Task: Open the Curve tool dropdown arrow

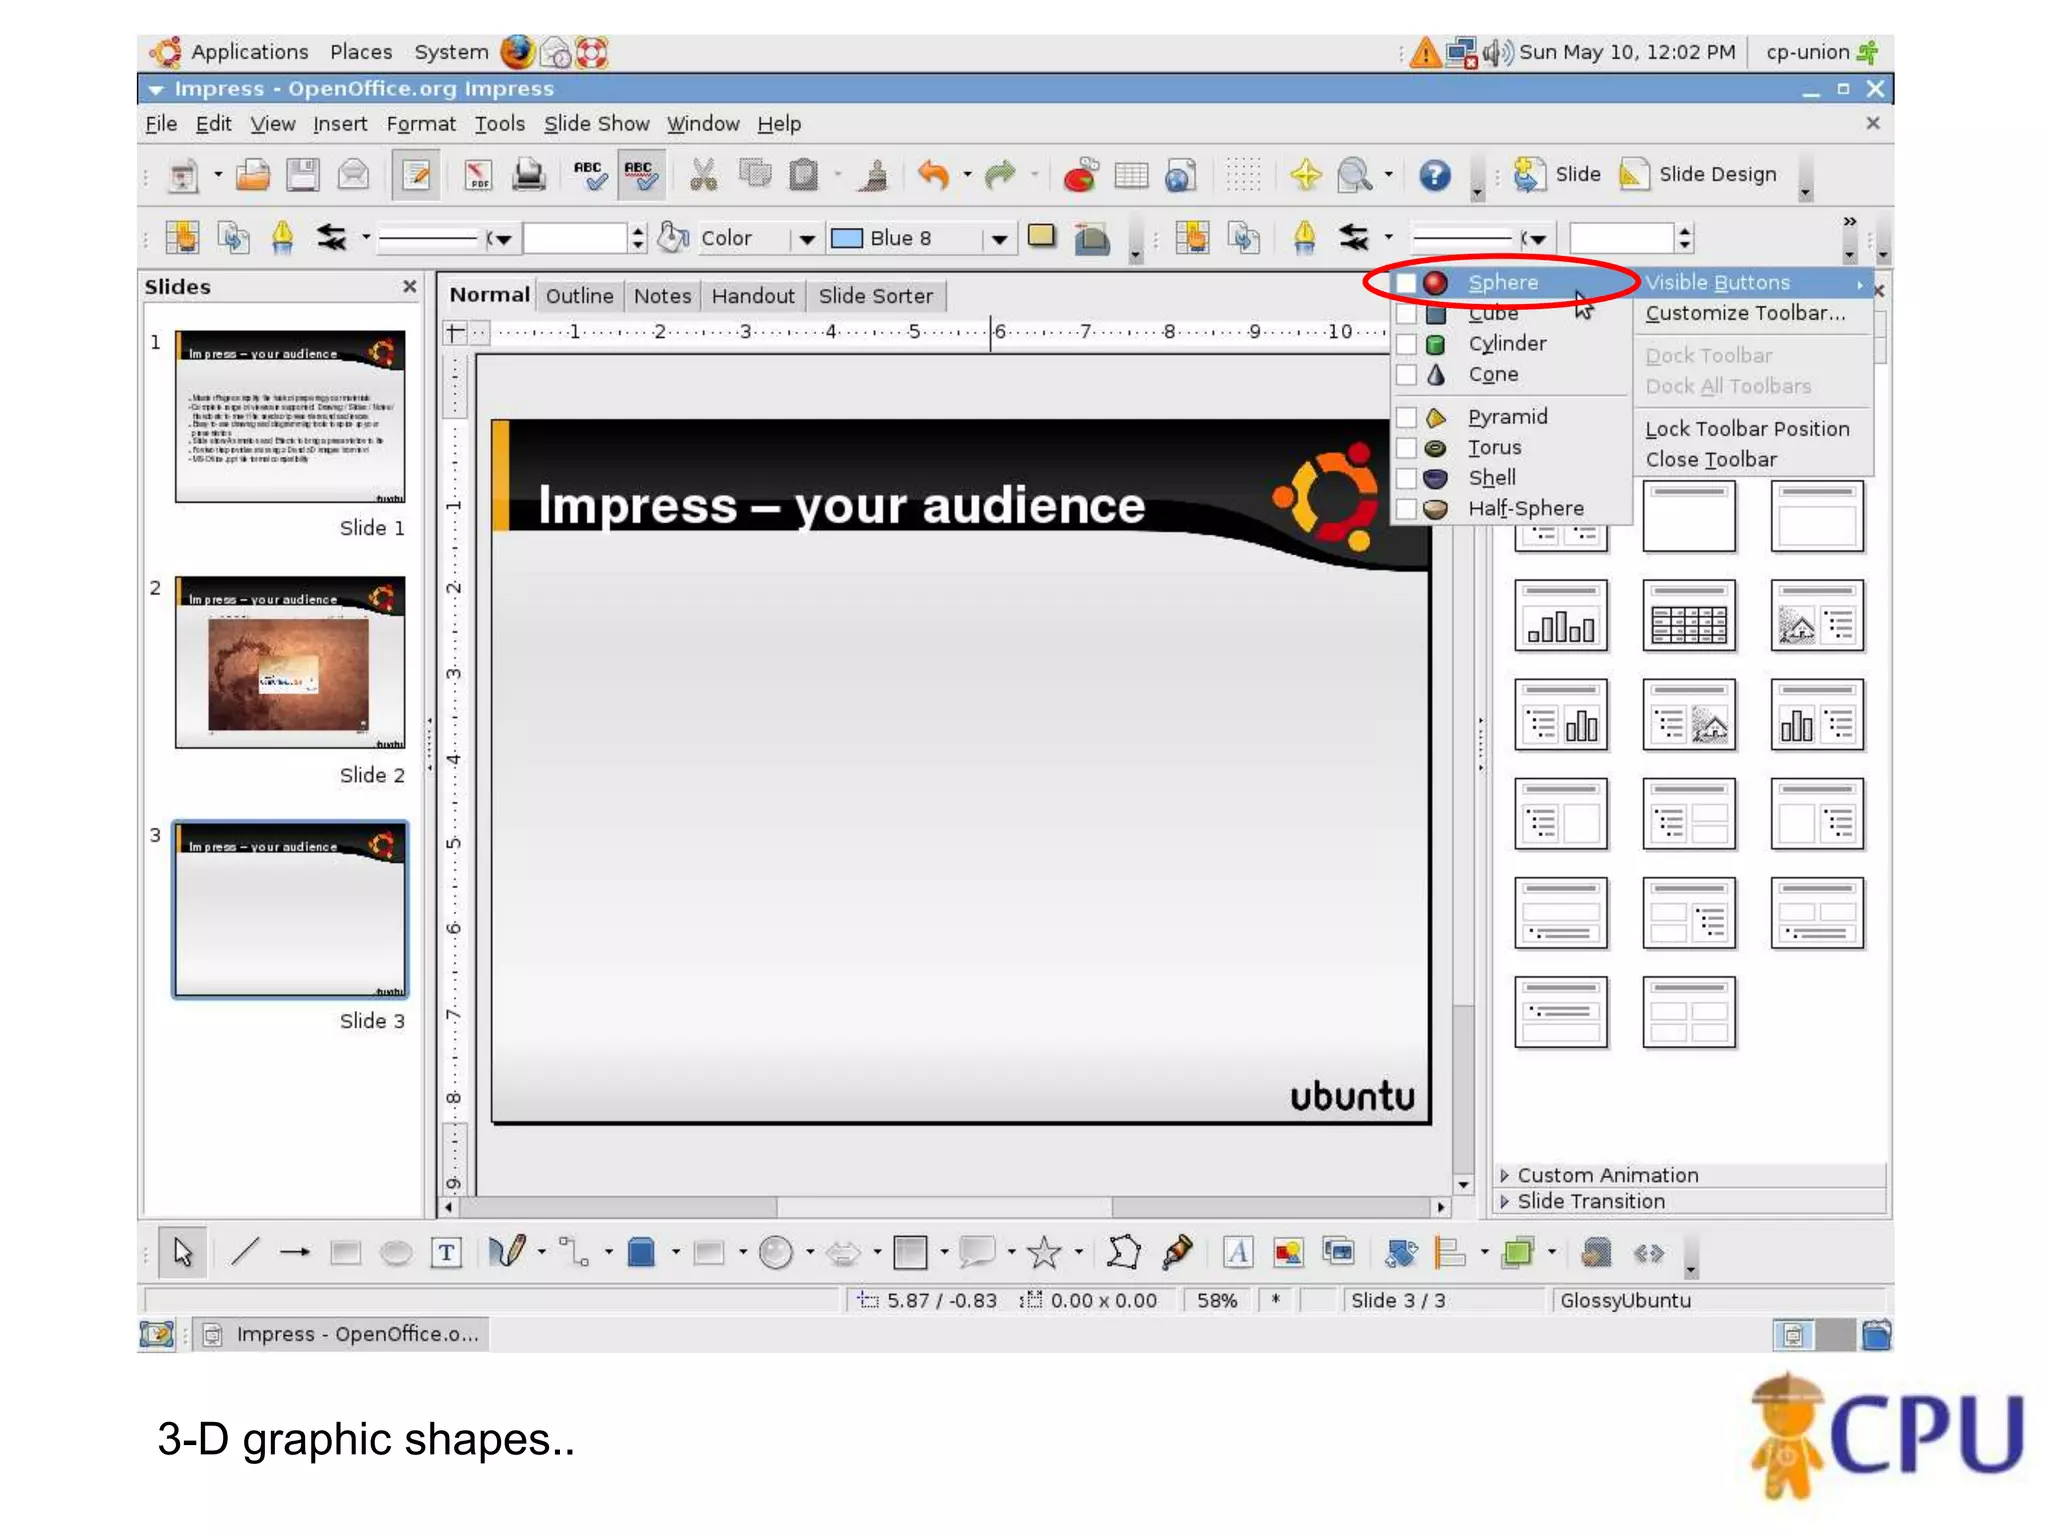Action: (x=541, y=1252)
